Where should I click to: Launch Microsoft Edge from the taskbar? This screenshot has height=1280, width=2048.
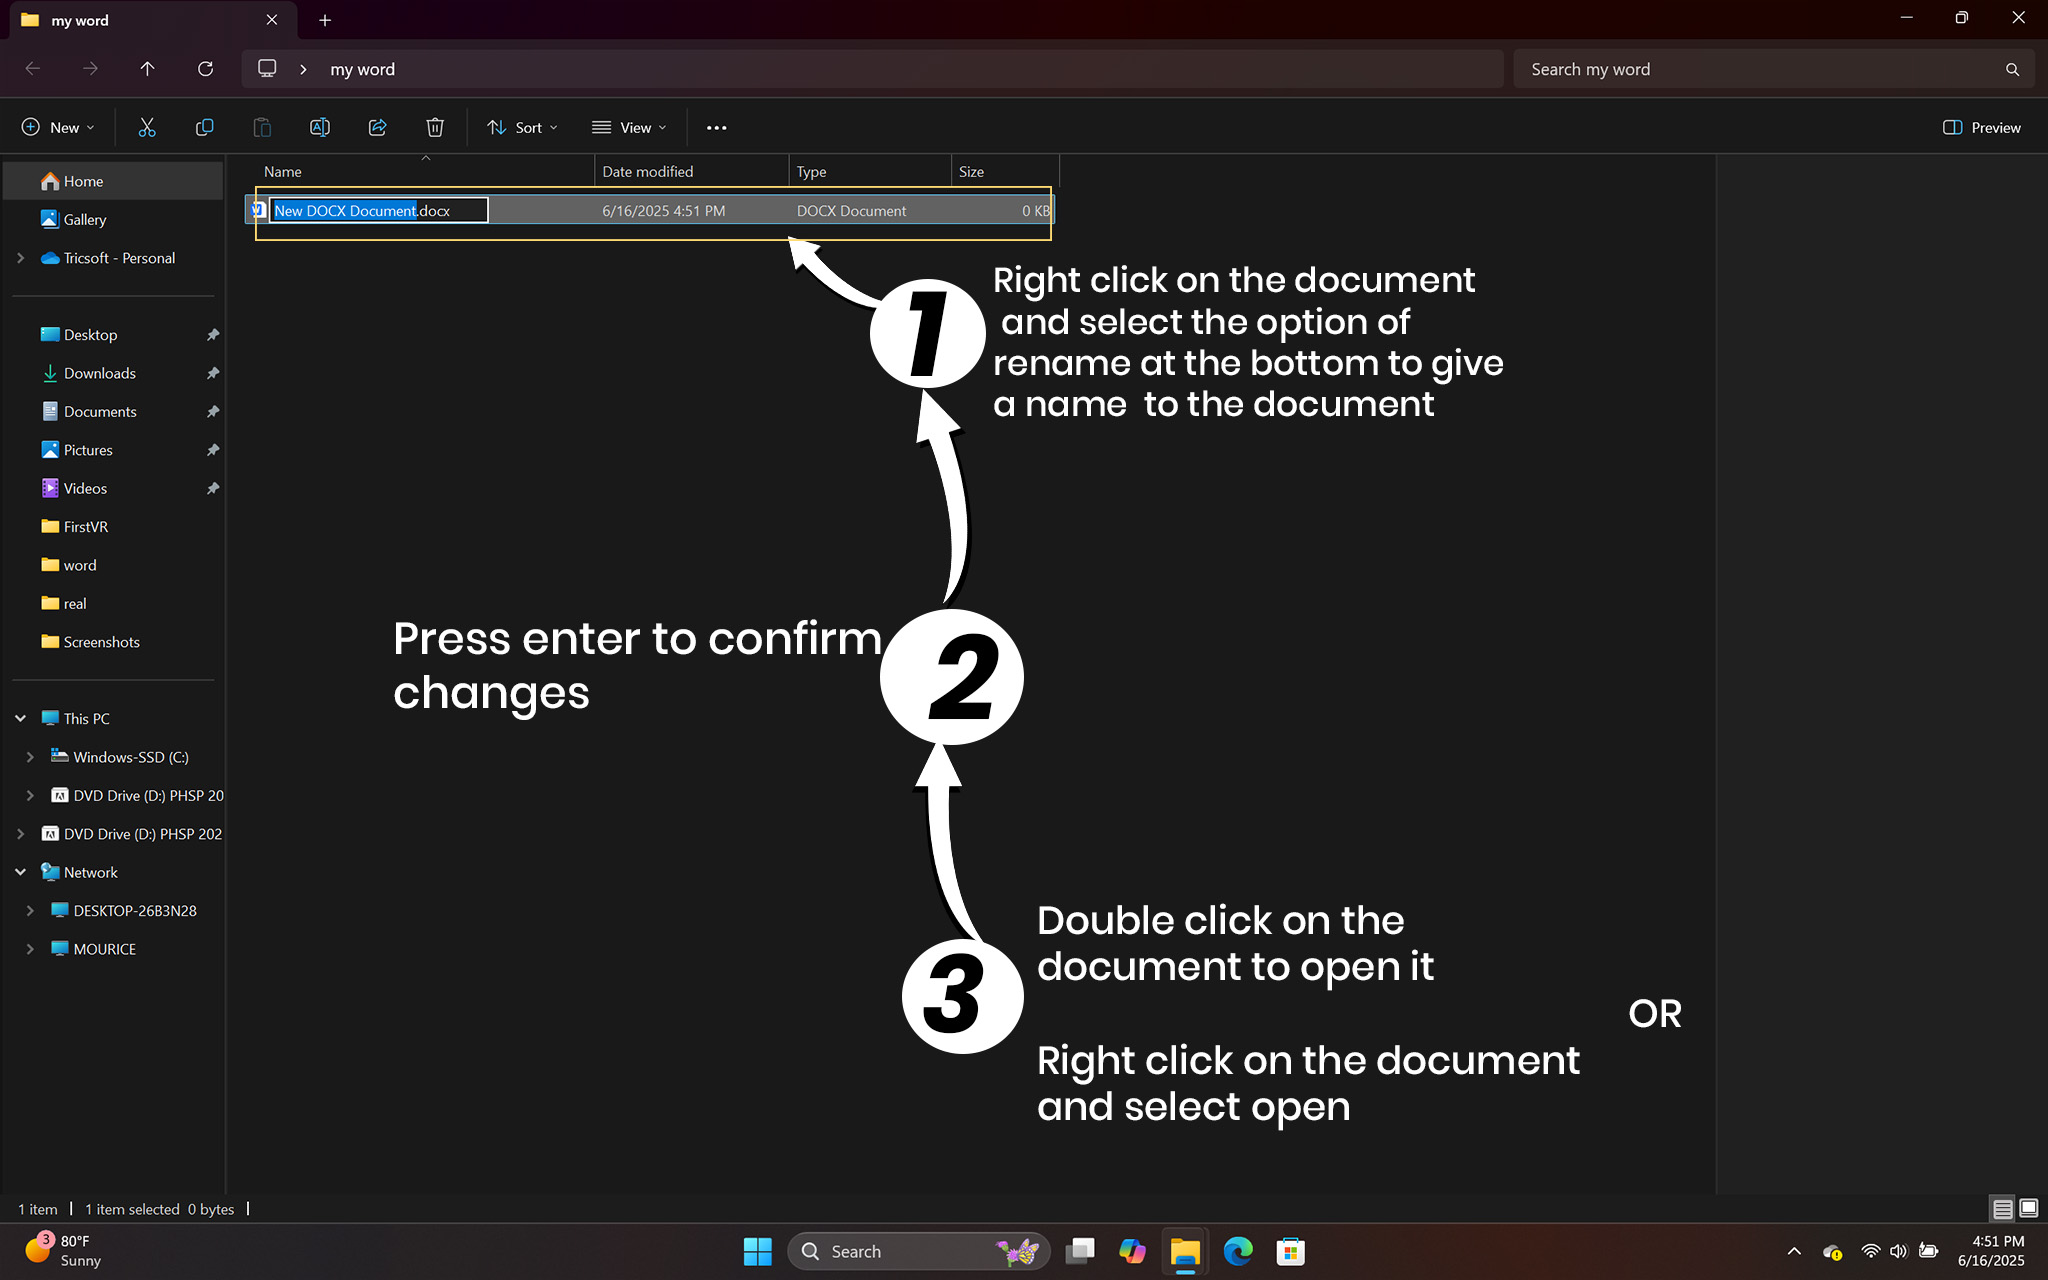click(1238, 1251)
